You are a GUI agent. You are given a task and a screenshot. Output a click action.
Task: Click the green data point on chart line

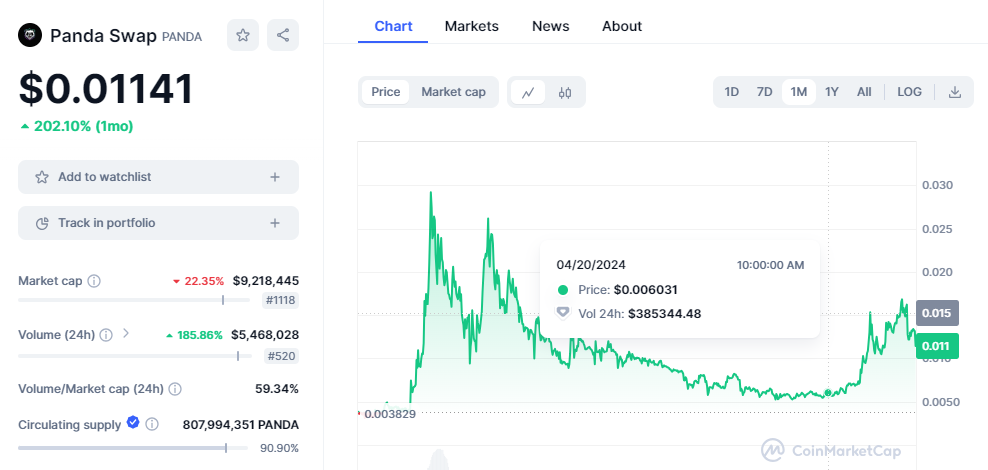click(828, 393)
